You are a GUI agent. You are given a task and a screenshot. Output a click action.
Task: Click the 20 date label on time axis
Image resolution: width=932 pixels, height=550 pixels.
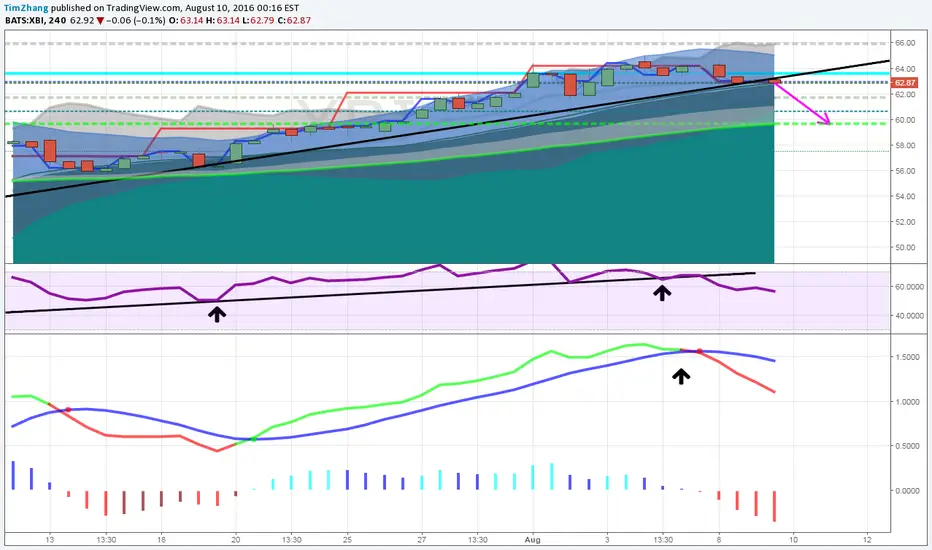[236, 540]
